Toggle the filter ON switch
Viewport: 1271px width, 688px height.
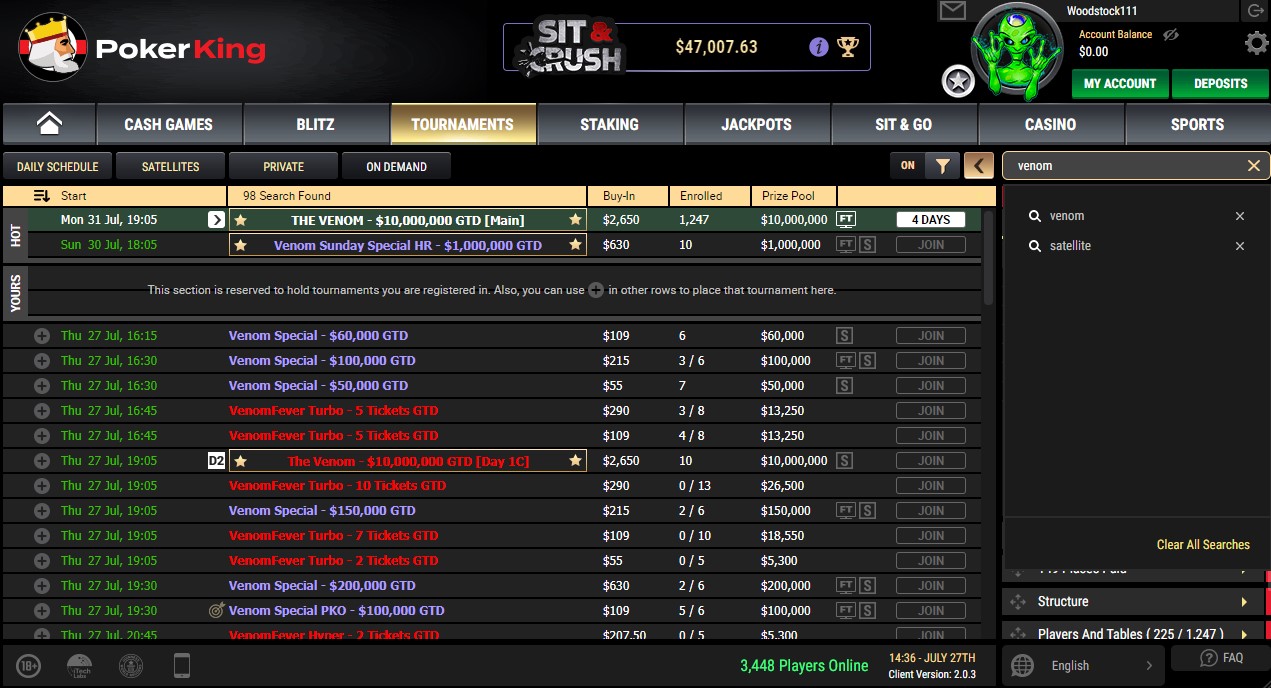click(x=908, y=166)
